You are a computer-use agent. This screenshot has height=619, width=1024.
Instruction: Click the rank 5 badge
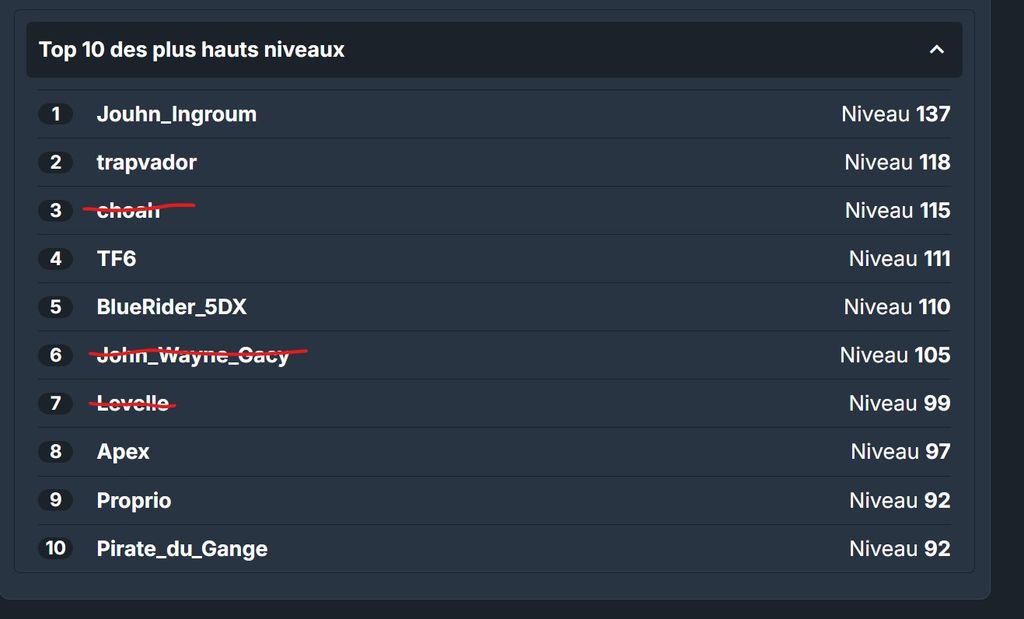coord(56,307)
